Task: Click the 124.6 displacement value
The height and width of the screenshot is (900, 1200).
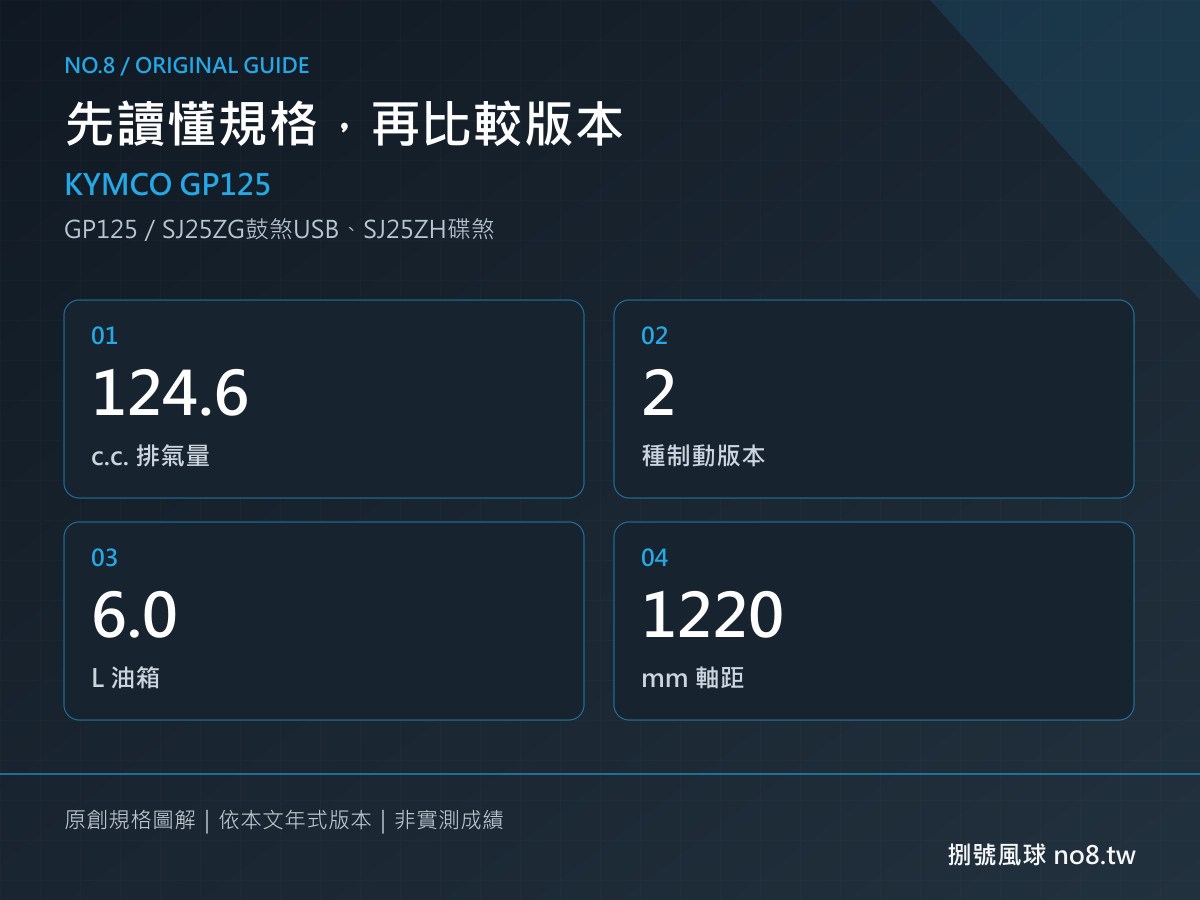Action: (x=170, y=393)
